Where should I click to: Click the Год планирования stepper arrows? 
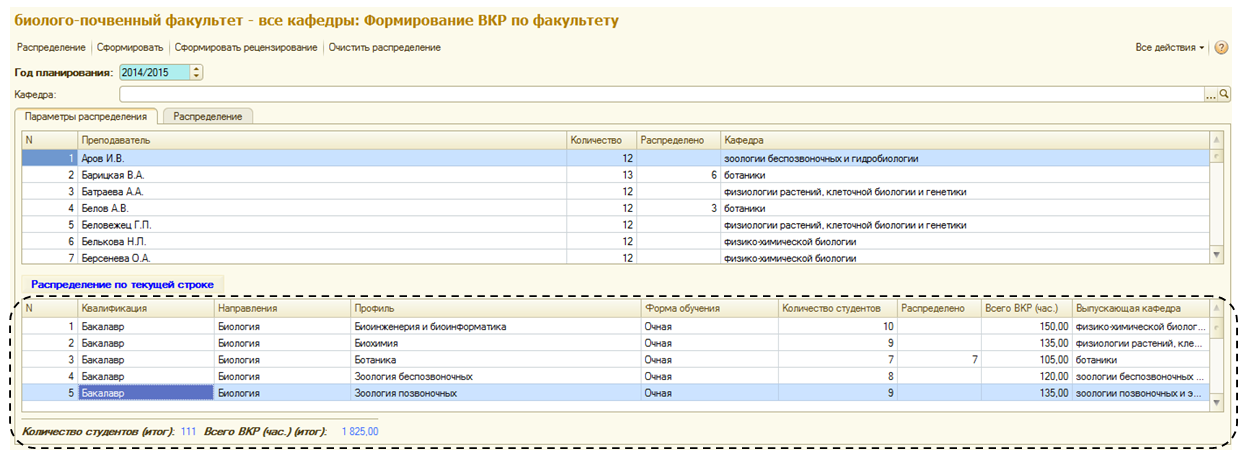tap(196, 72)
